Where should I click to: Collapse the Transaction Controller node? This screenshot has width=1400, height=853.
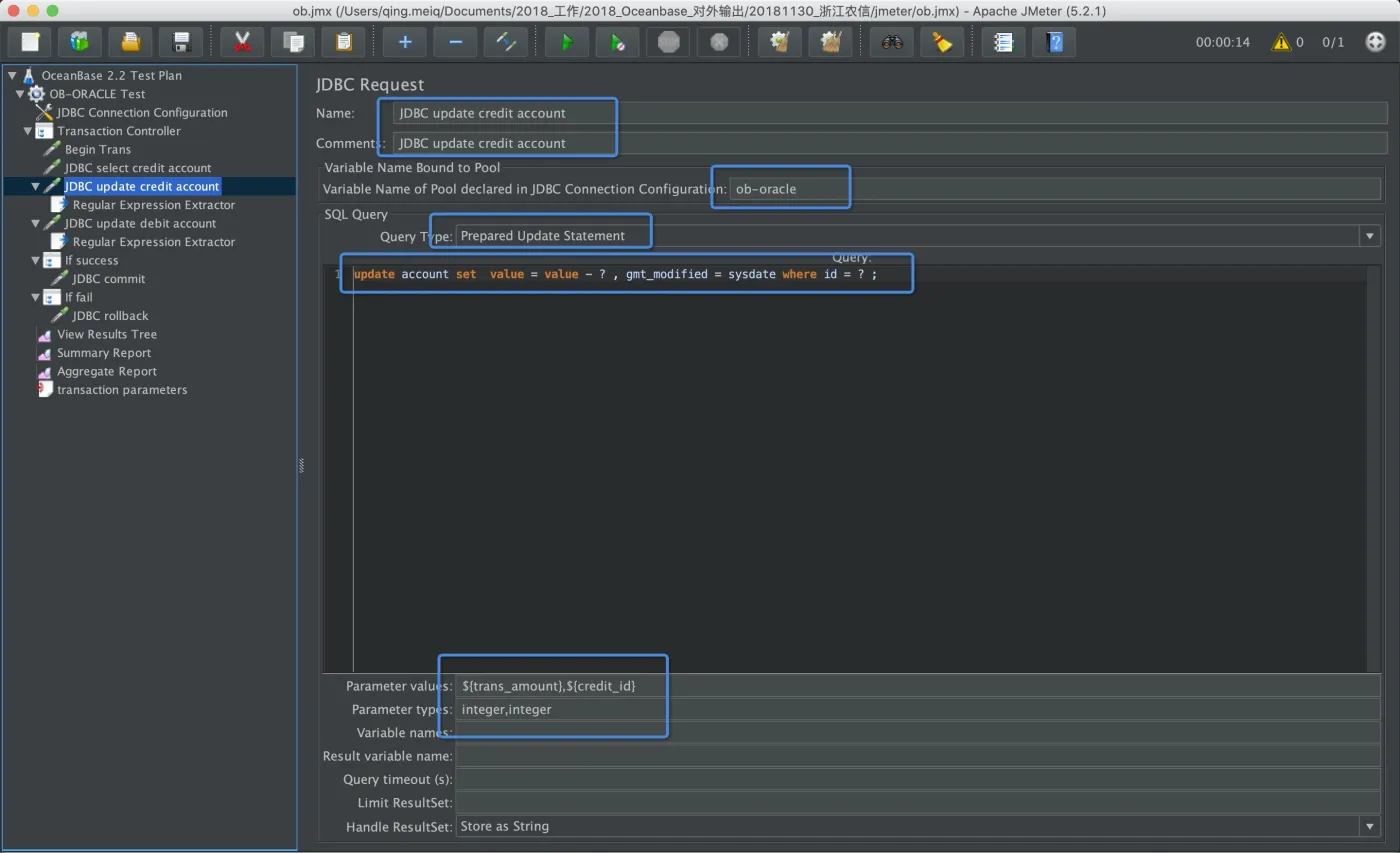[27, 131]
